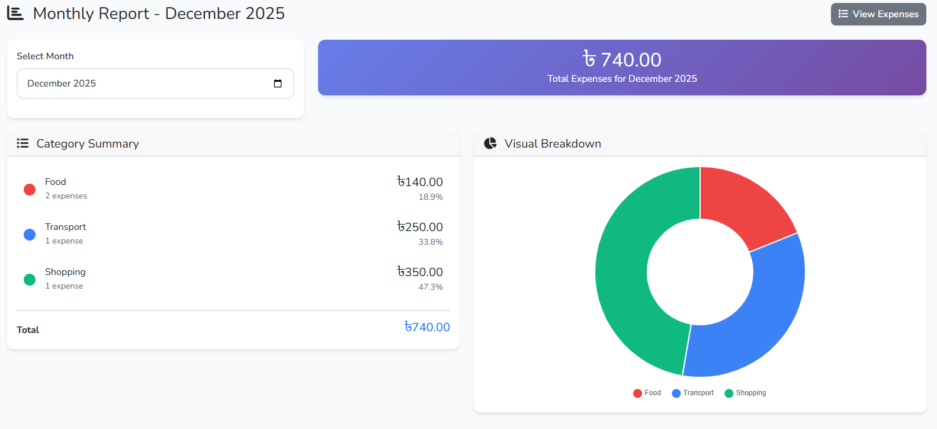
Task: Click the green Shopping category dot
Action: coord(29,279)
